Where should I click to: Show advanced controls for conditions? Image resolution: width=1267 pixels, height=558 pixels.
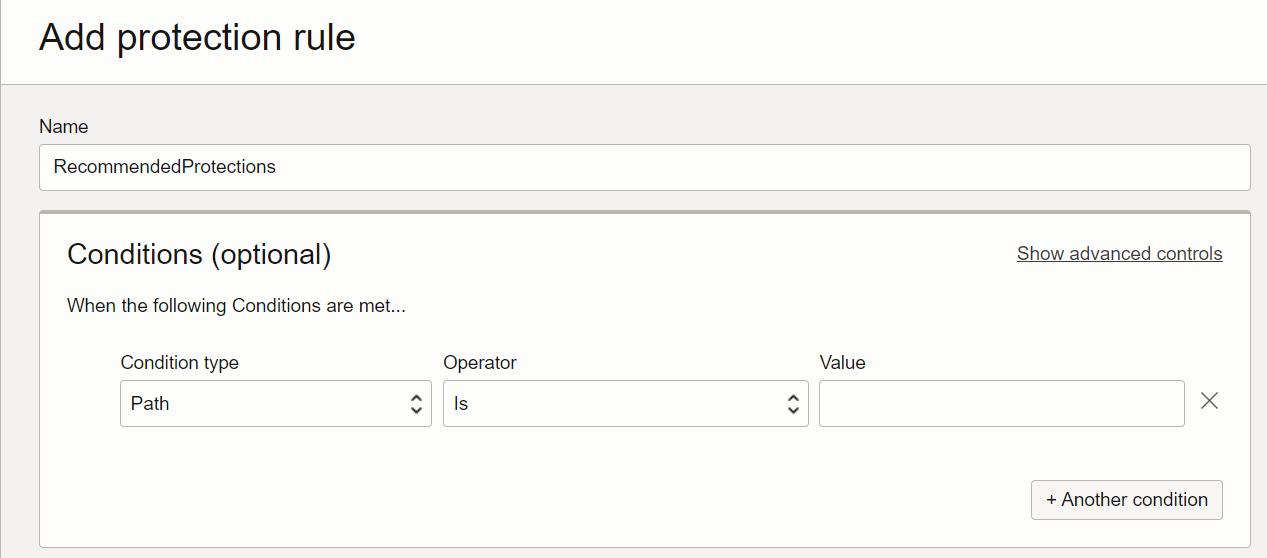tap(1119, 254)
